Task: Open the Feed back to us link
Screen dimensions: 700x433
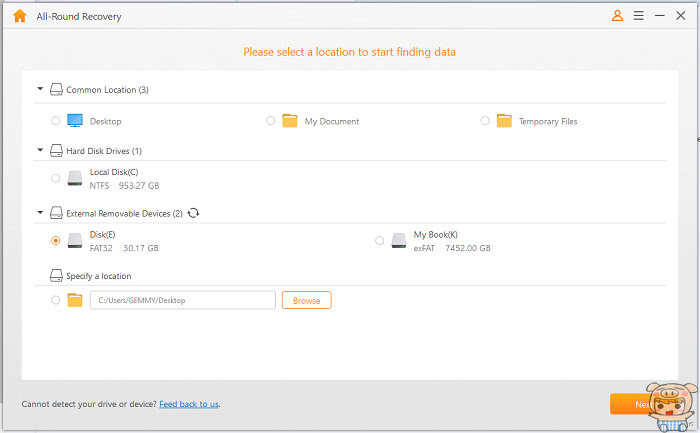Action: tap(189, 404)
